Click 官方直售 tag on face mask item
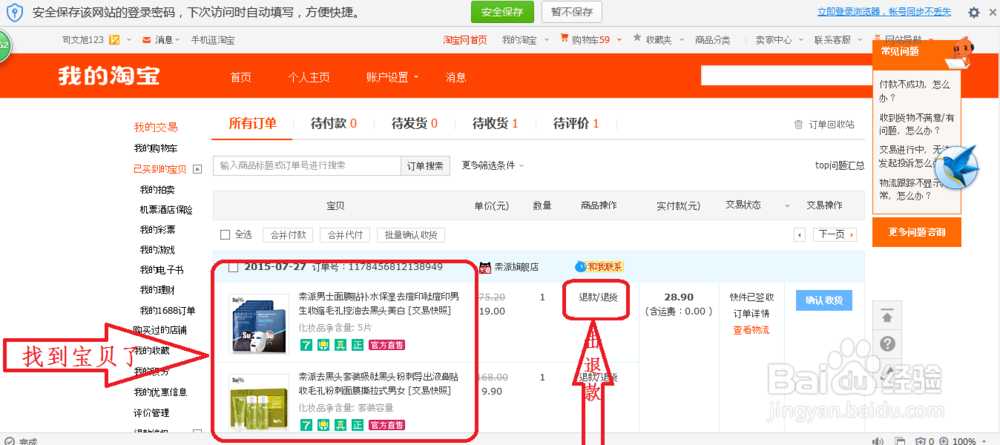The image size is (1000, 445). point(386,345)
